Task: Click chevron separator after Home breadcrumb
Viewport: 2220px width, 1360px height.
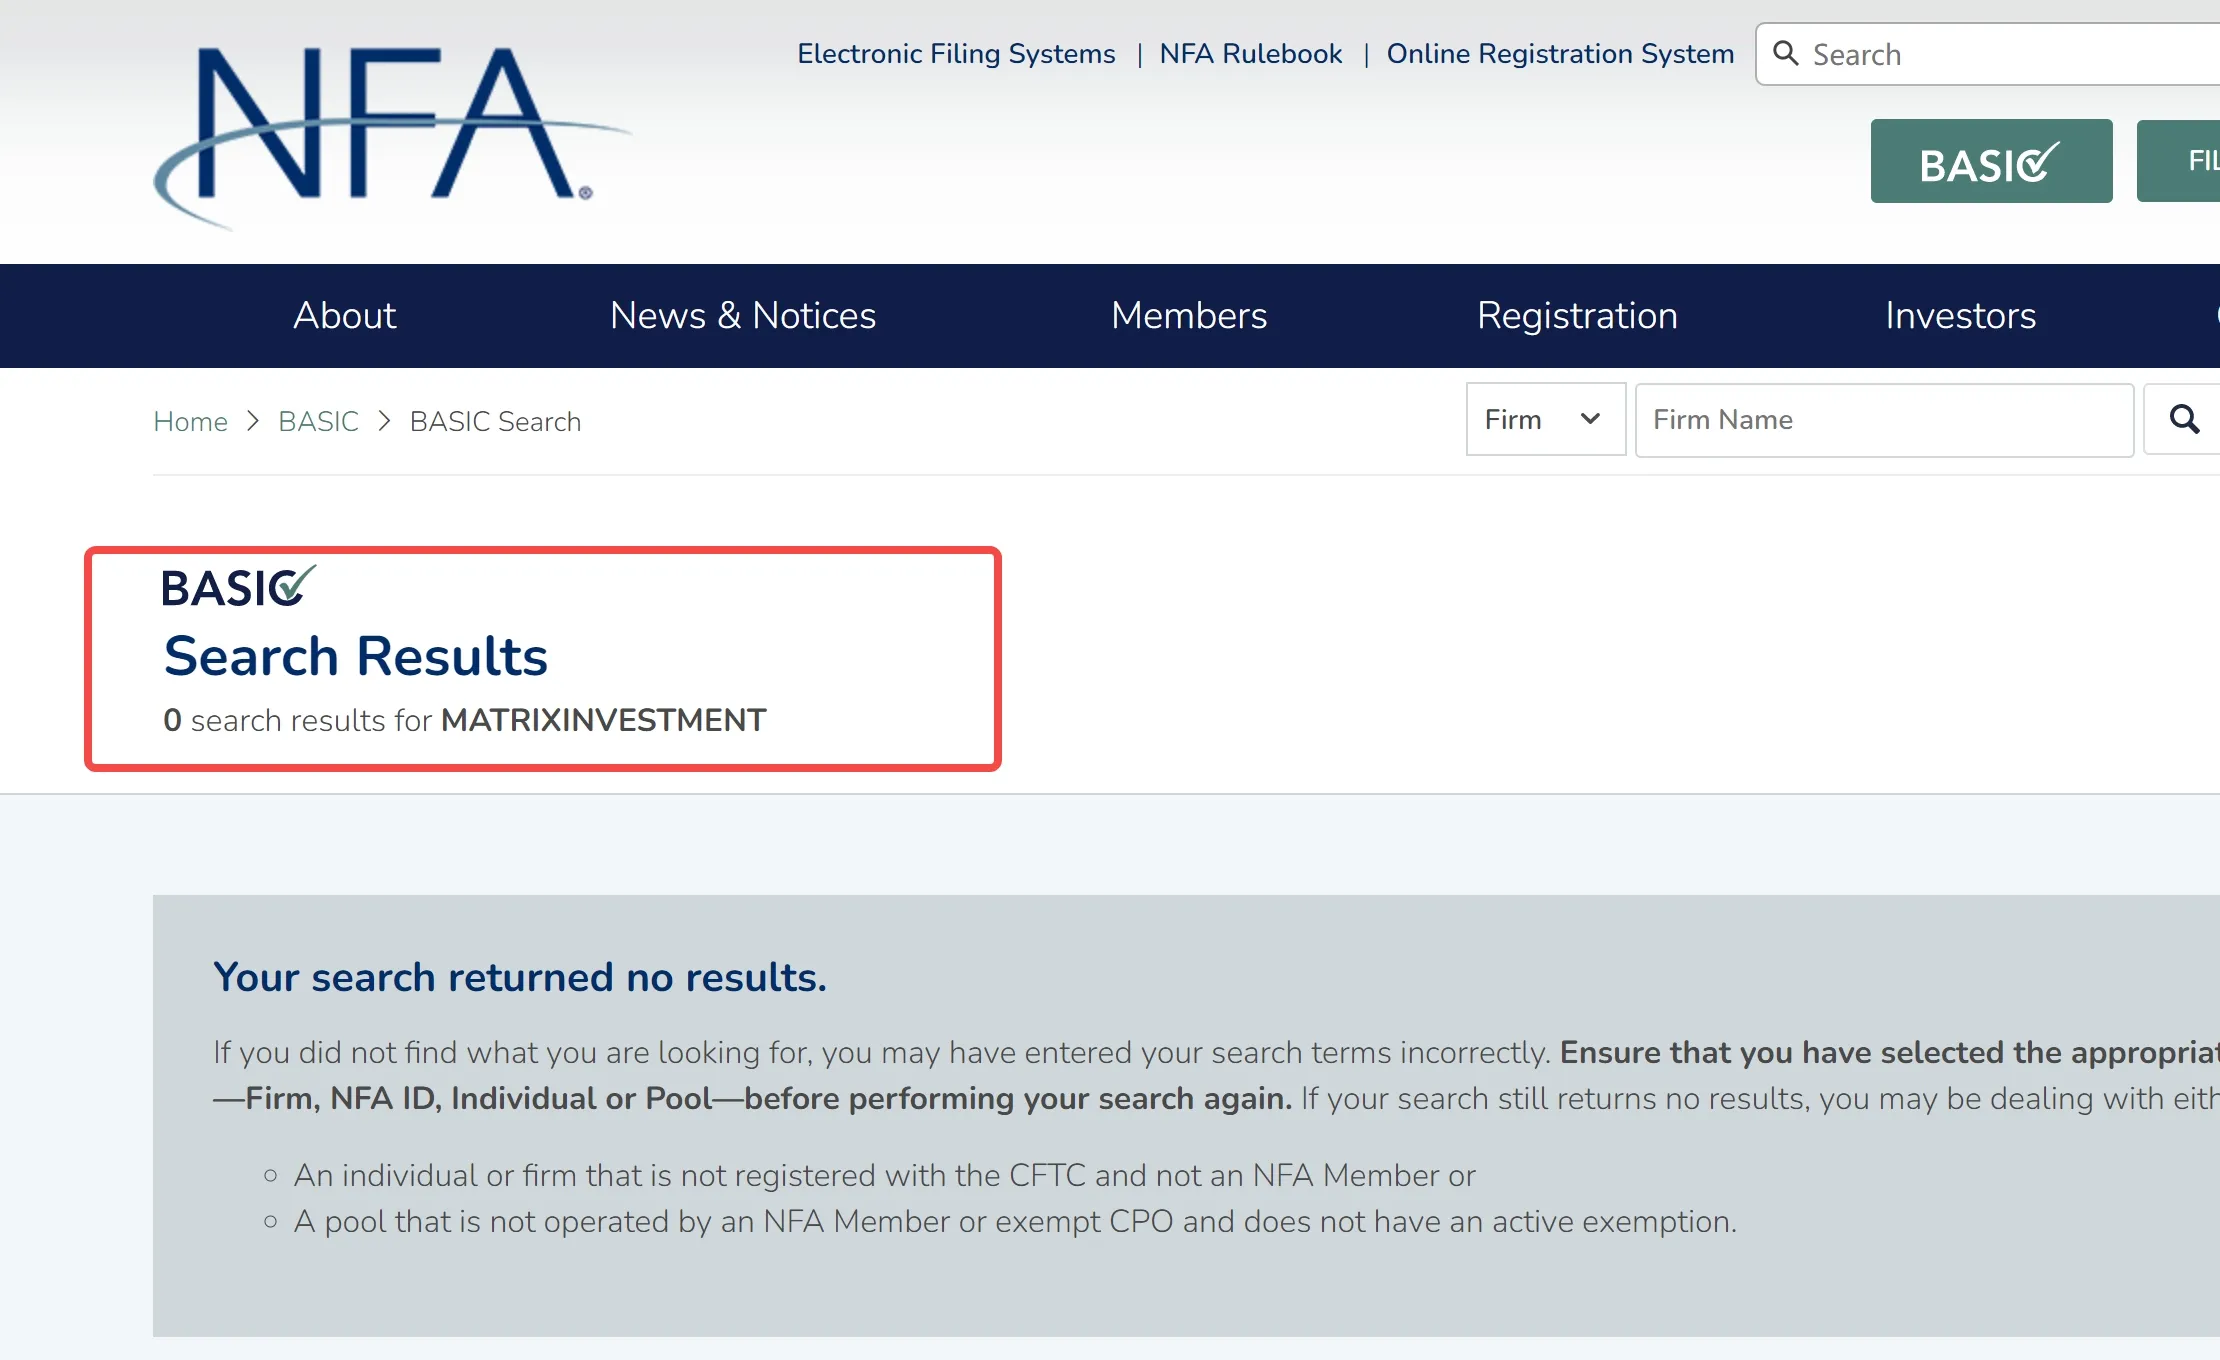Action: coord(253,421)
